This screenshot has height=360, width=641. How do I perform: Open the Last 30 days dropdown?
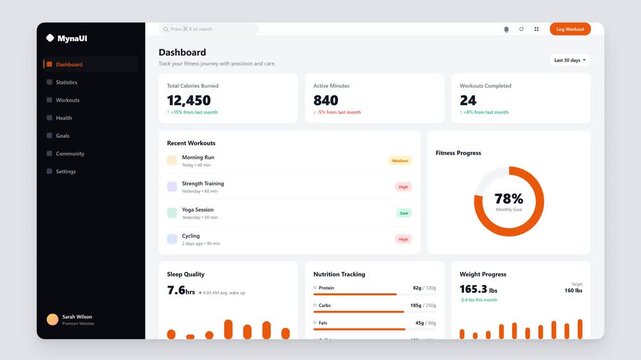click(x=569, y=60)
